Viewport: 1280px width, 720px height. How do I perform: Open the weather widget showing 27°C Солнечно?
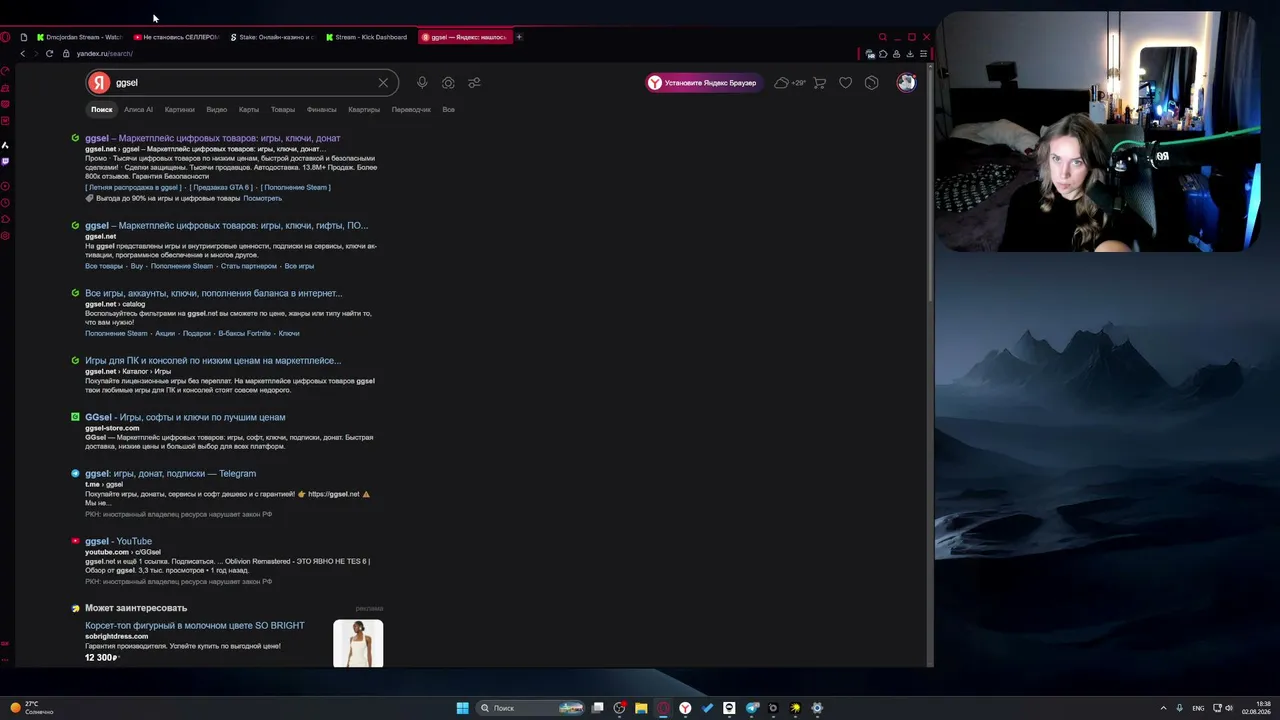(31, 708)
